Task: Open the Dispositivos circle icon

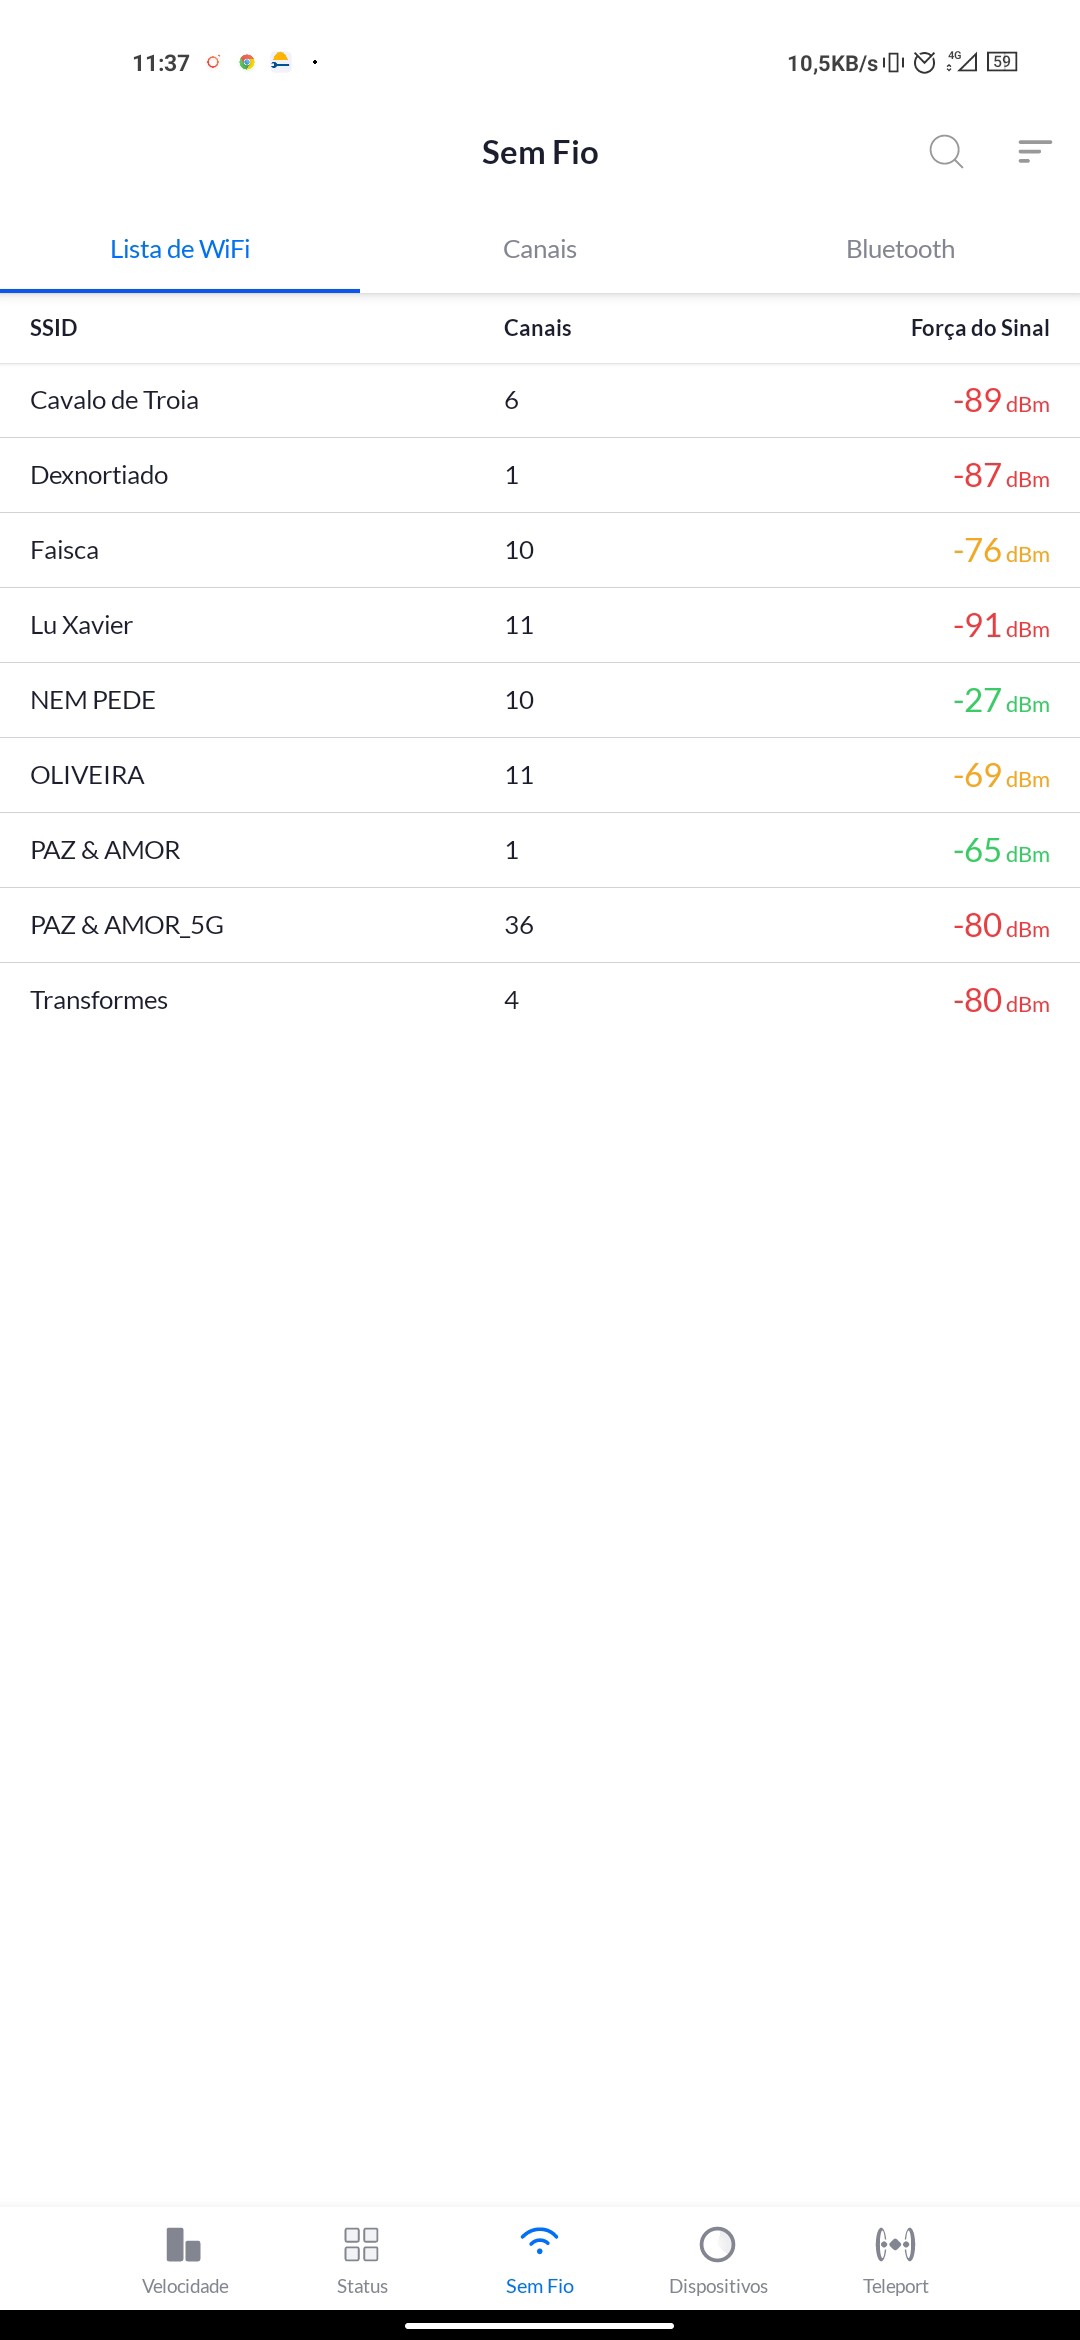Action: 718,2245
